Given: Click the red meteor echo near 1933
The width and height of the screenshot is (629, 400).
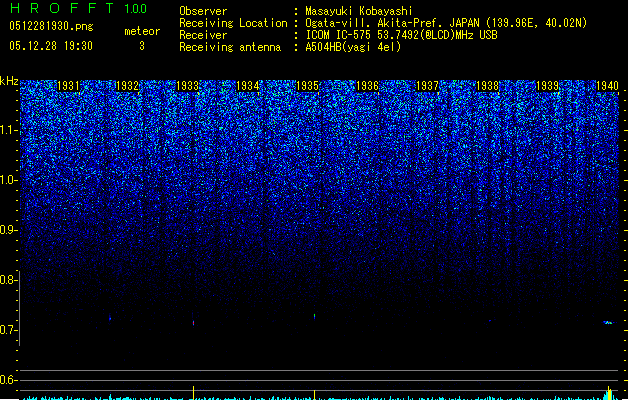Looking at the screenshot, I should [193, 323].
